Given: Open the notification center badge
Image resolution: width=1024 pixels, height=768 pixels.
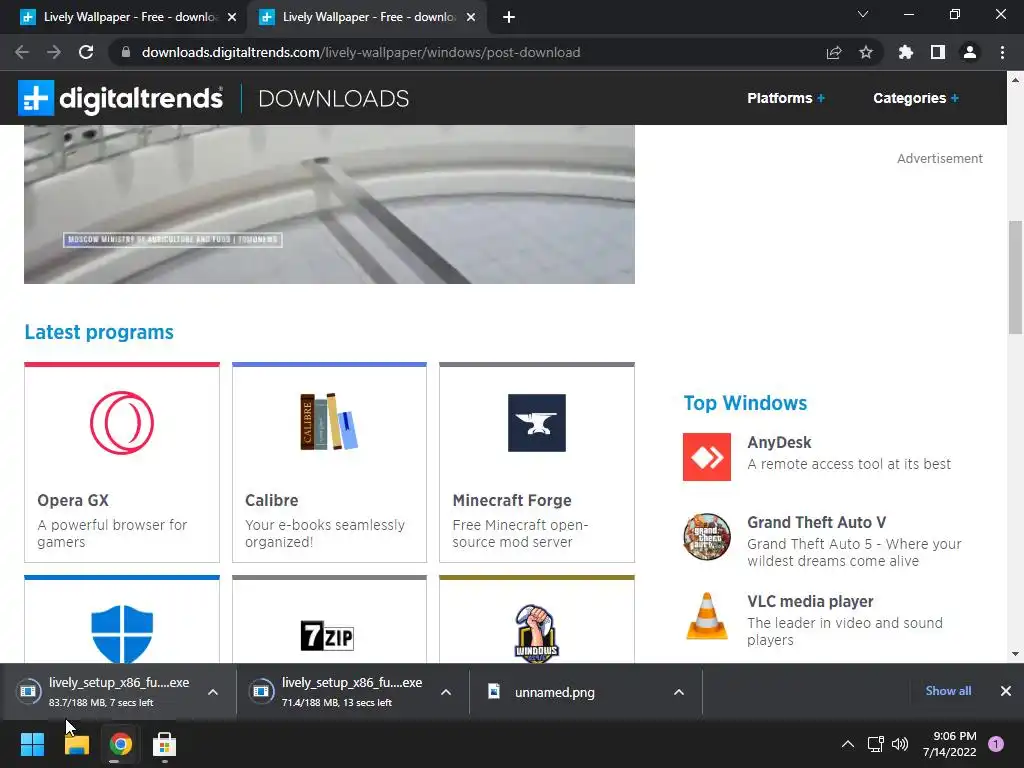Looking at the screenshot, I should coord(995,744).
